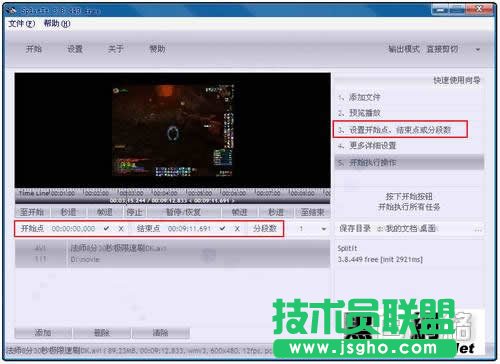
Task: Click on the Time Line ruler
Action: point(172,193)
